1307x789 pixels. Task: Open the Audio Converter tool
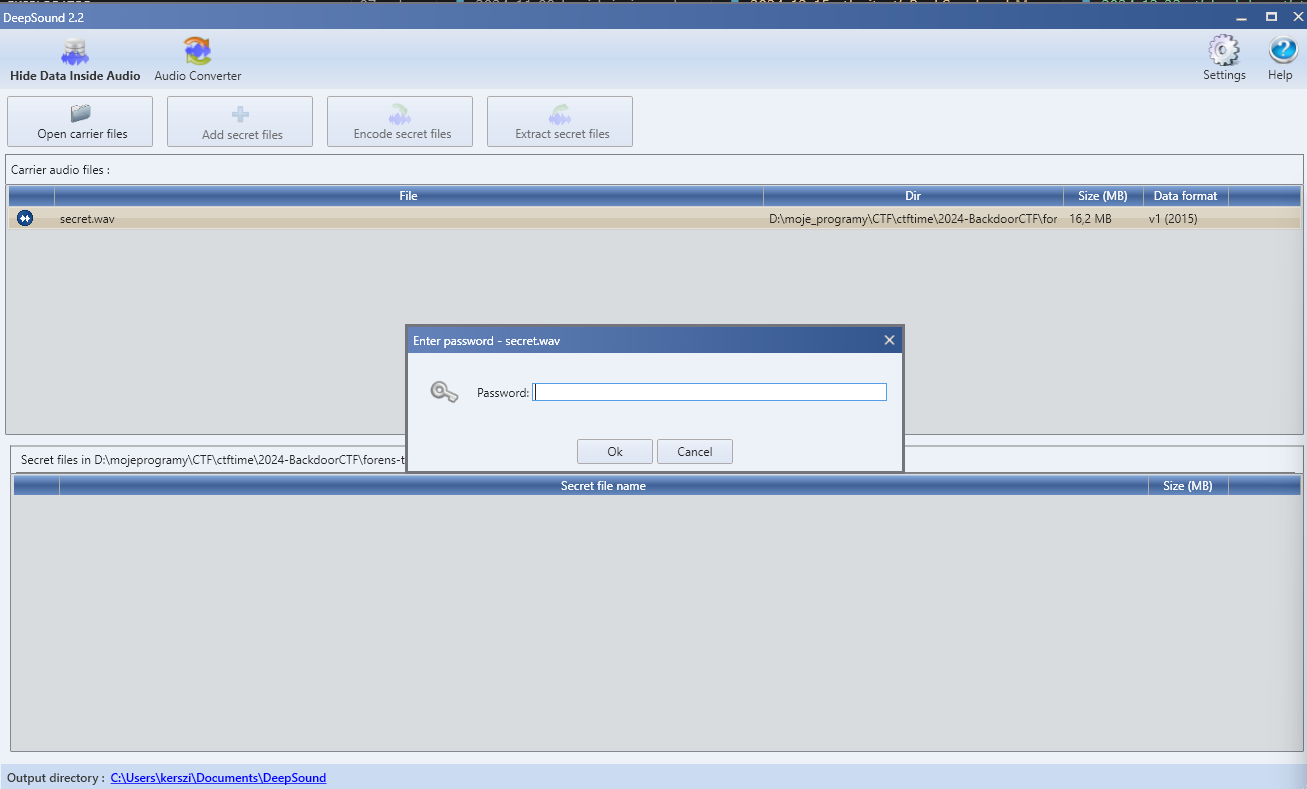[x=197, y=52]
